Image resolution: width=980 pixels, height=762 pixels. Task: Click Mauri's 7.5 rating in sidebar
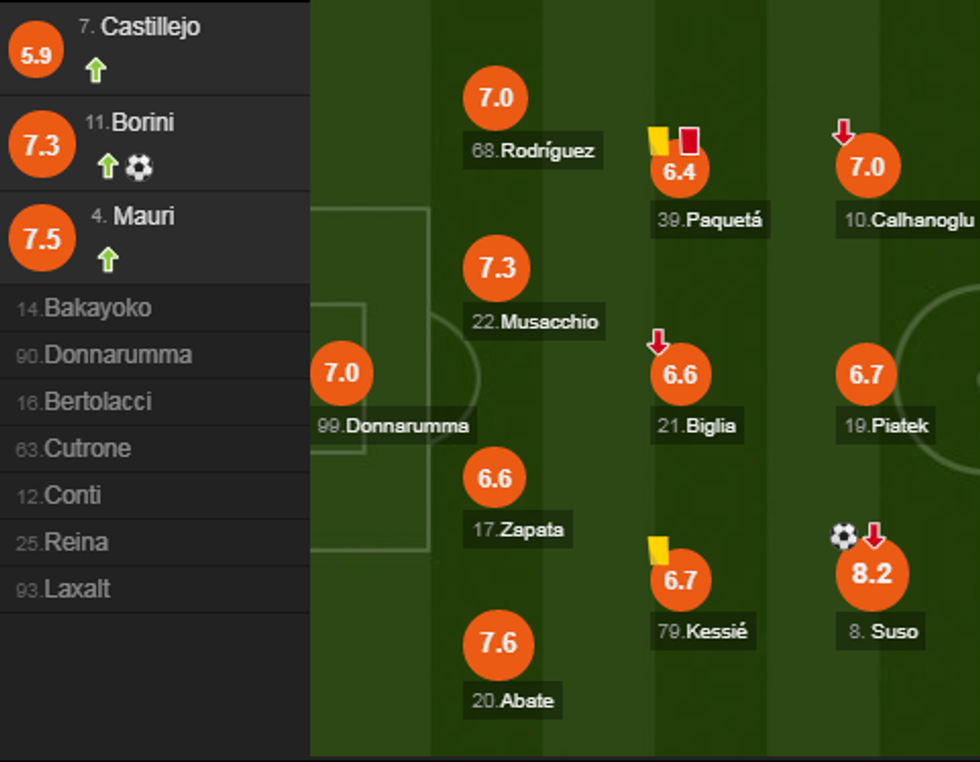click(x=42, y=239)
